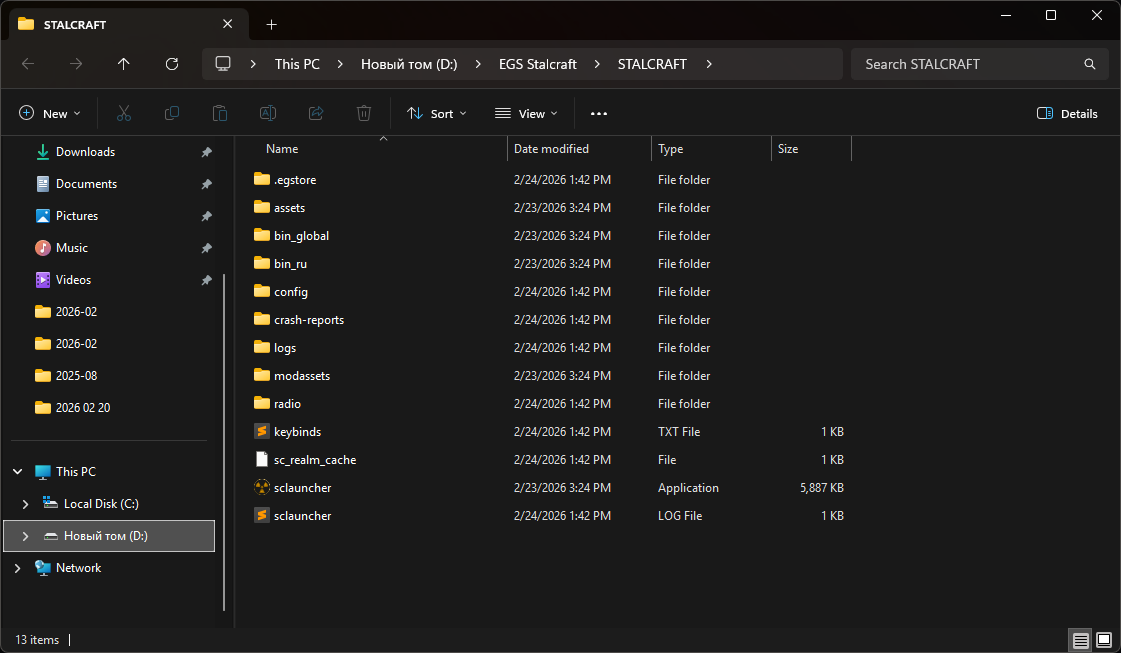Click the Up one level arrow
Image resolution: width=1121 pixels, height=653 pixels.
pyautogui.click(x=123, y=64)
